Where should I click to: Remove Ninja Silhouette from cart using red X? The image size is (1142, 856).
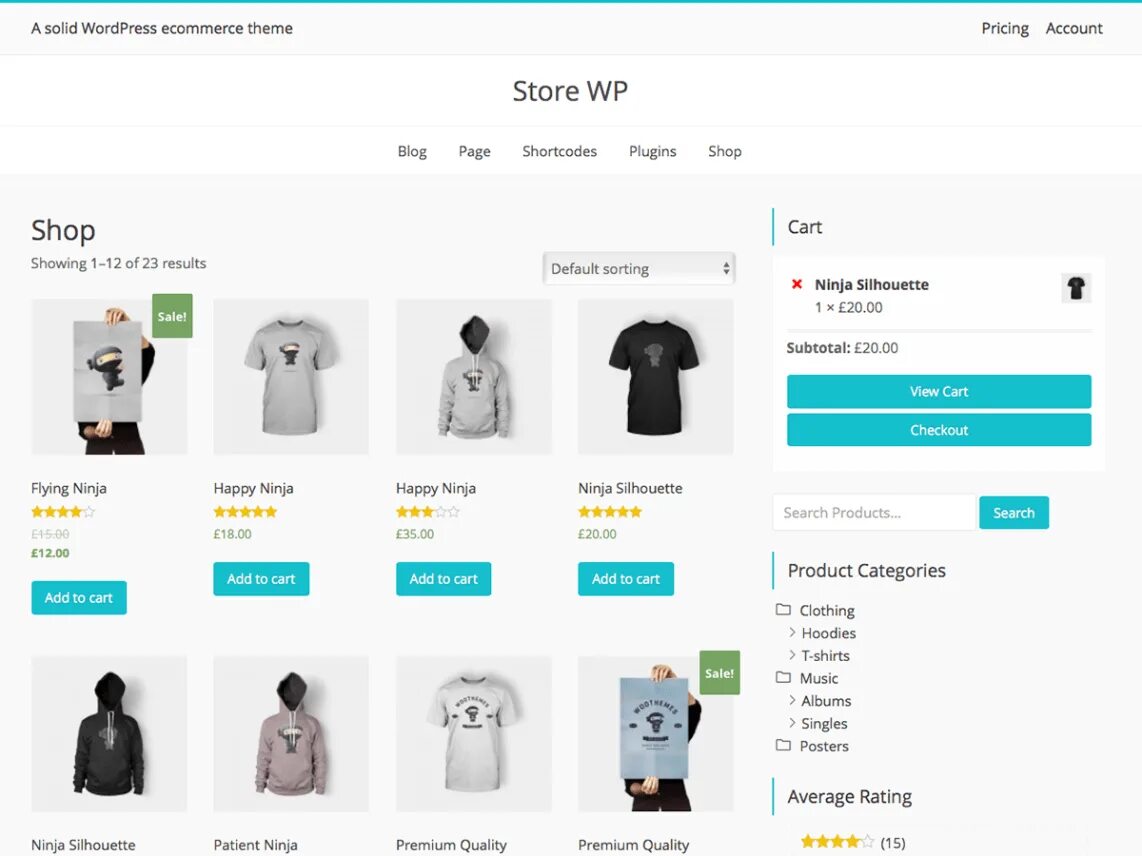797,284
